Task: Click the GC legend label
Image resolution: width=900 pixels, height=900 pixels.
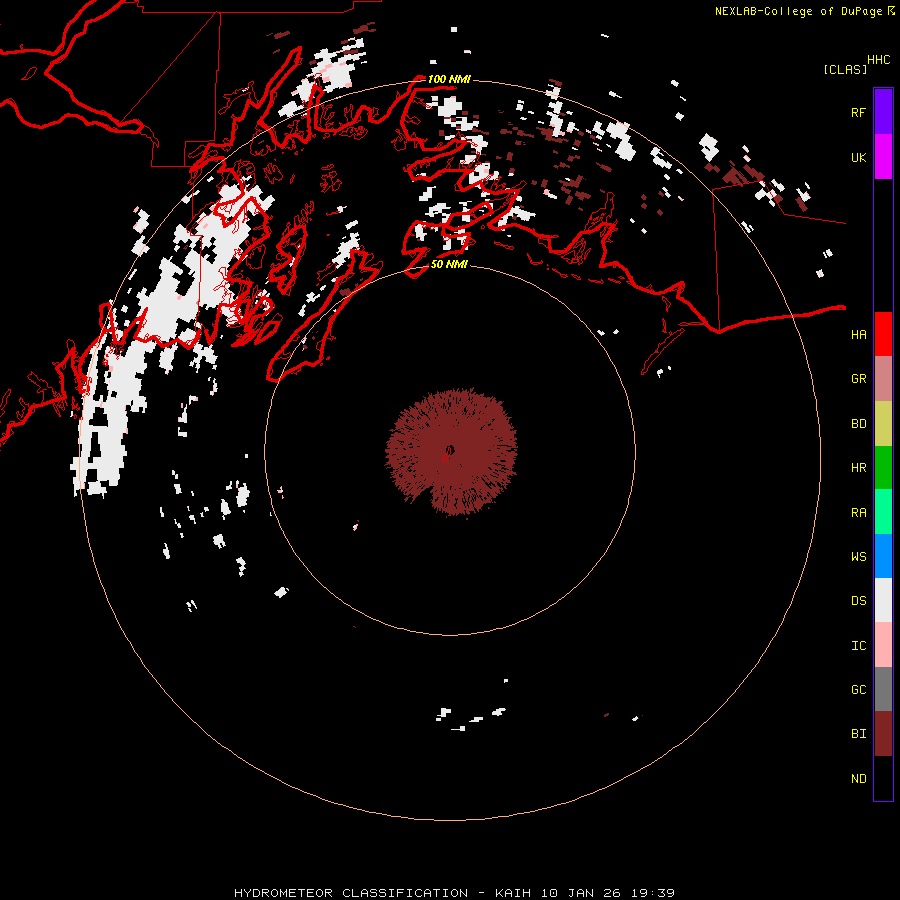Action: pyautogui.click(x=858, y=690)
